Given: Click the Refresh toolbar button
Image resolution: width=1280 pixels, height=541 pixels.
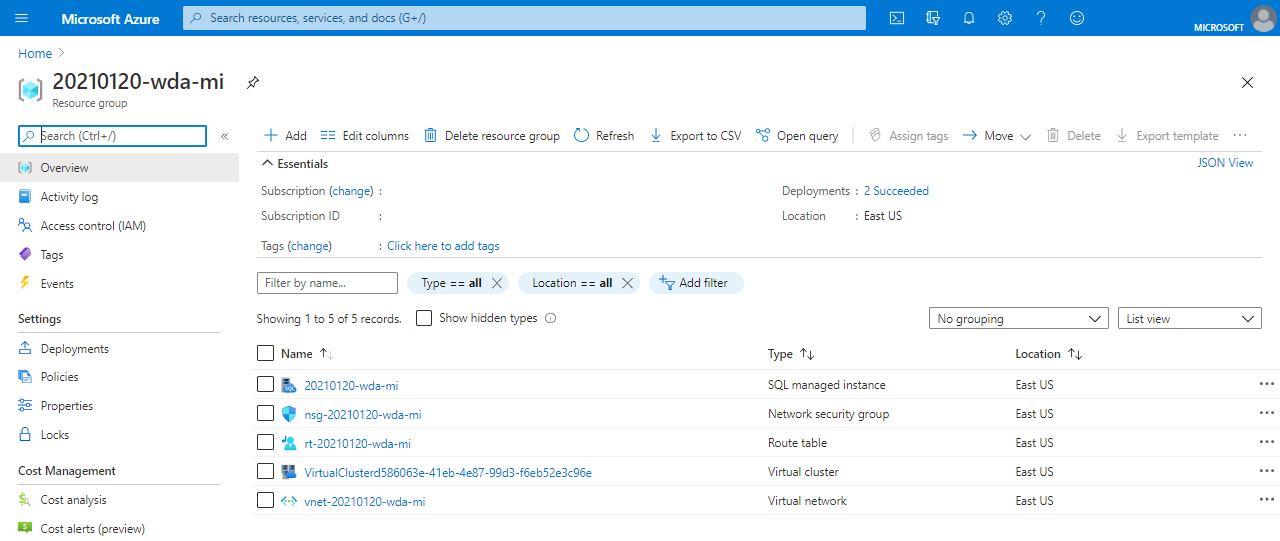Looking at the screenshot, I should (604, 136).
